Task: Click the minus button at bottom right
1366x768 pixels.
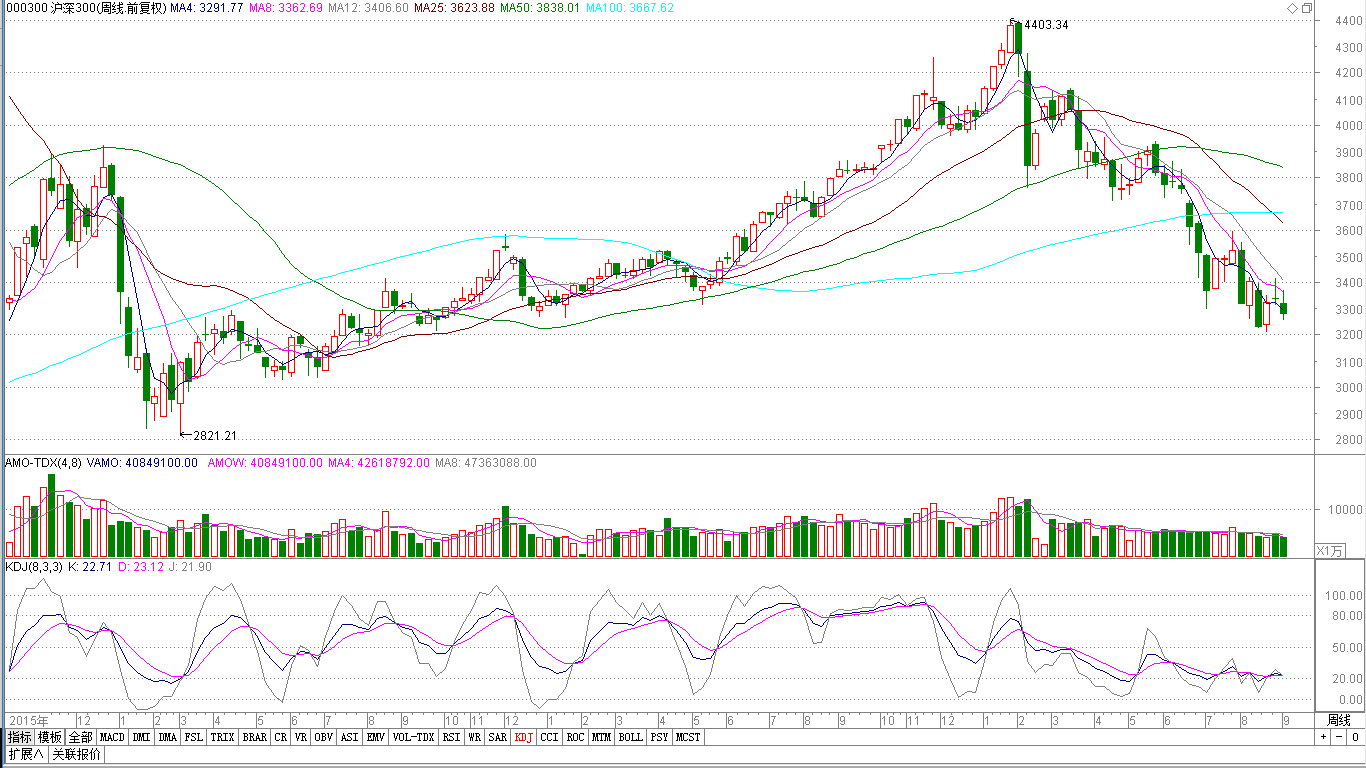Action: (1338, 737)
